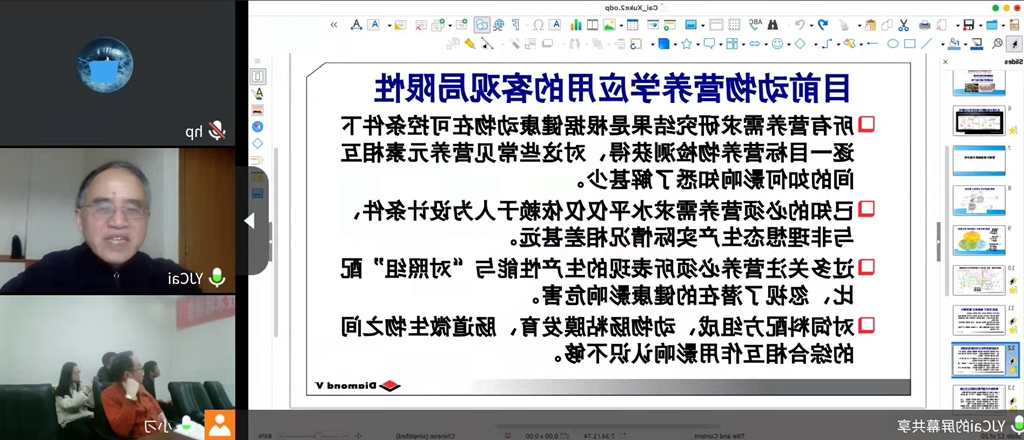Click the blue Redo arrow
The image size is (1024, 440).
click(x=823, y=25)
